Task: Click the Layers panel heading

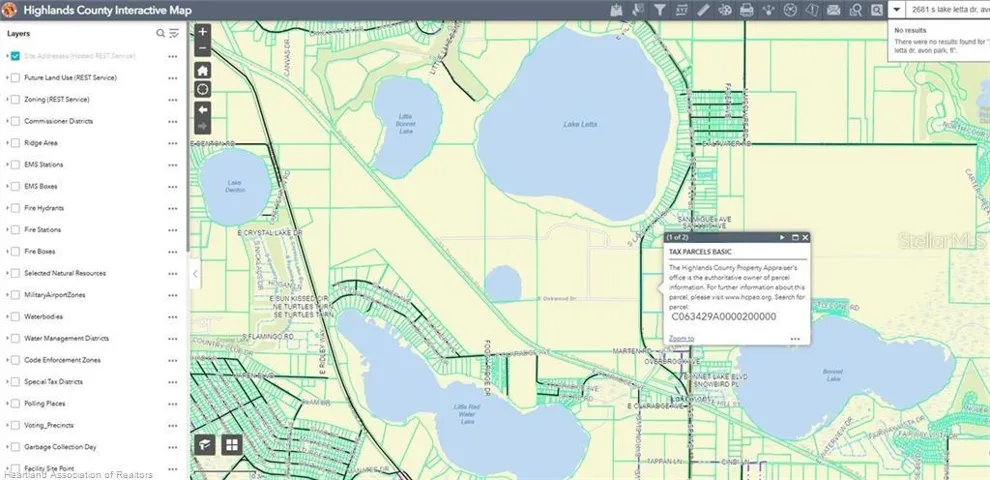Action: tap(18, 33)
